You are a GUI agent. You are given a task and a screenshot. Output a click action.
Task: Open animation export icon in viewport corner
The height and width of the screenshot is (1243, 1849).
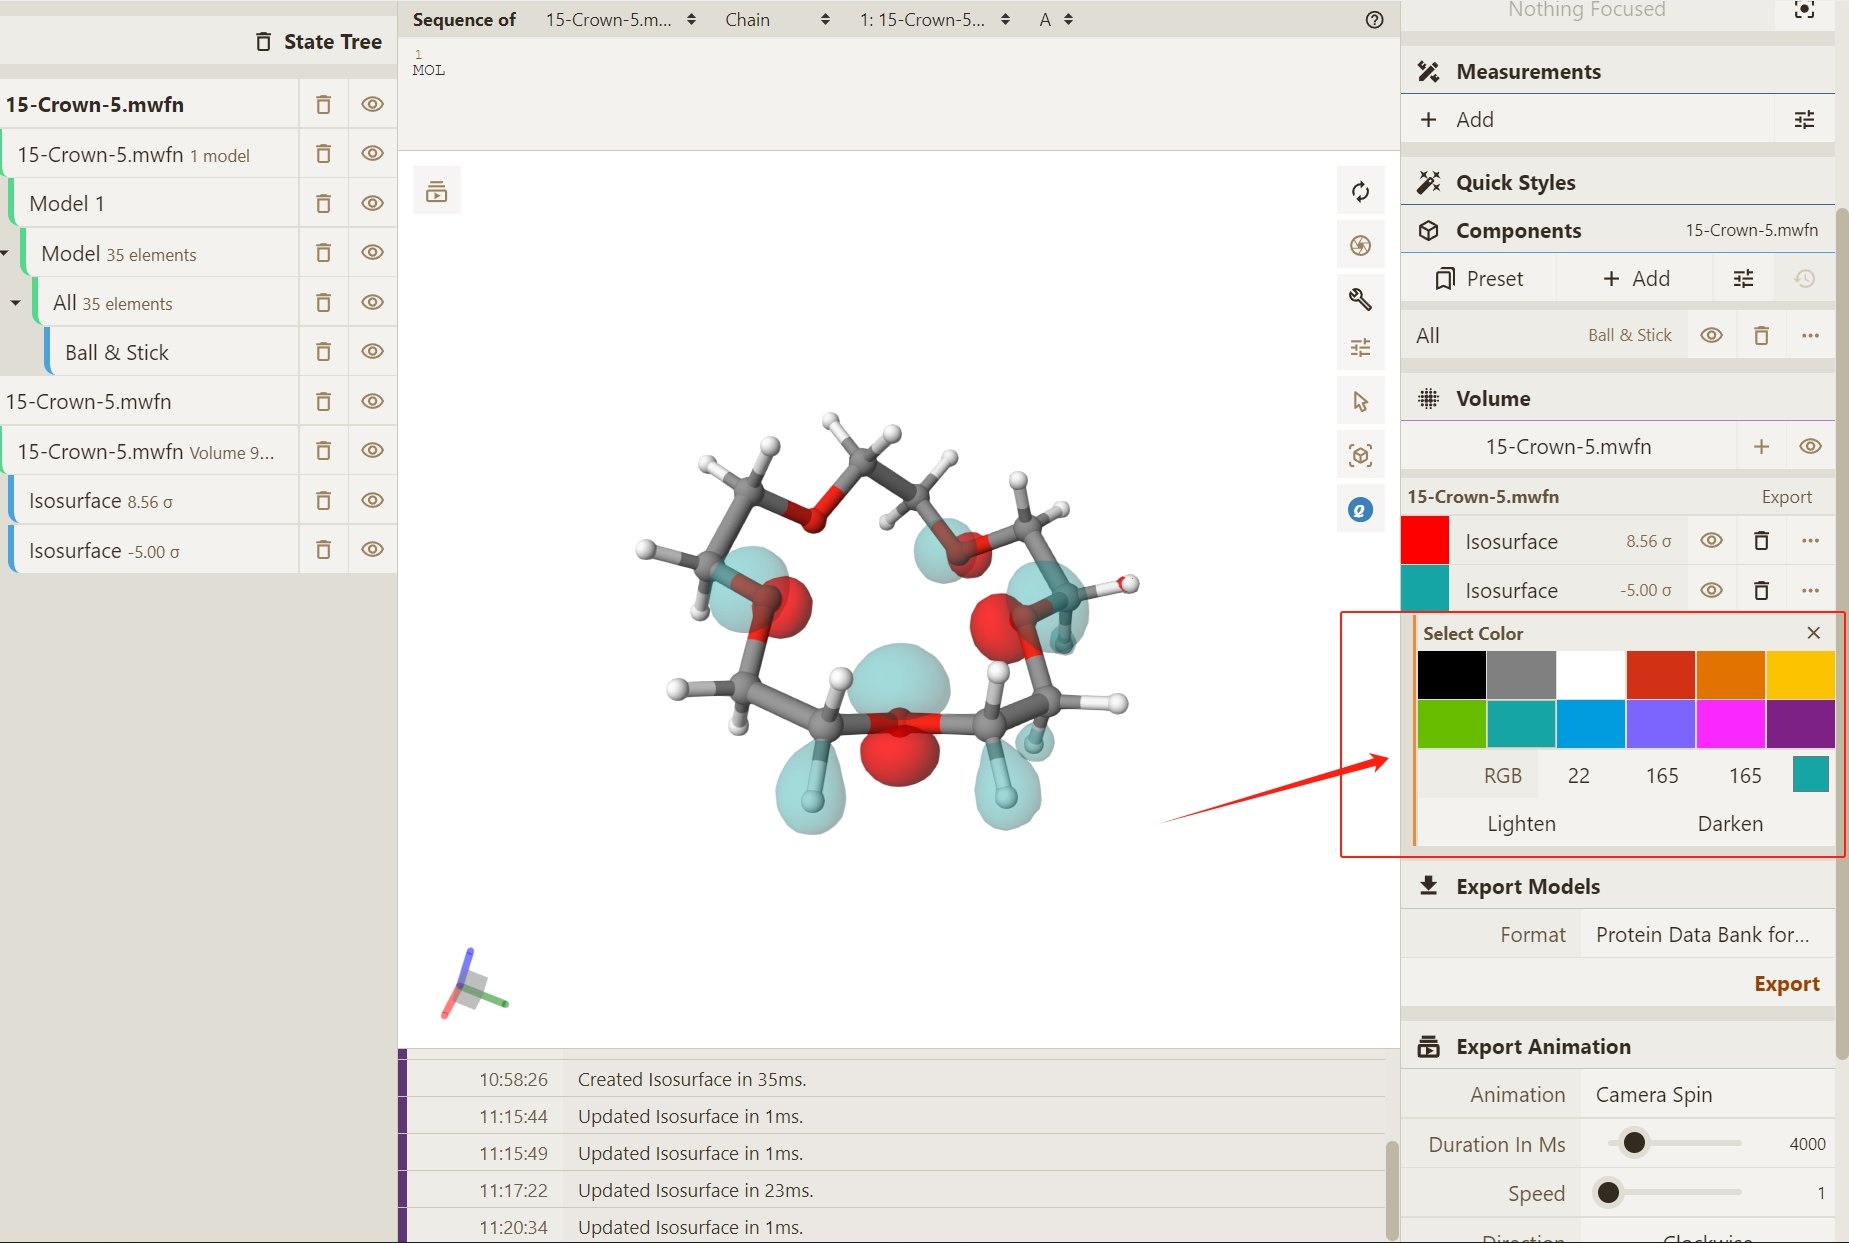(x=437, y=192)
